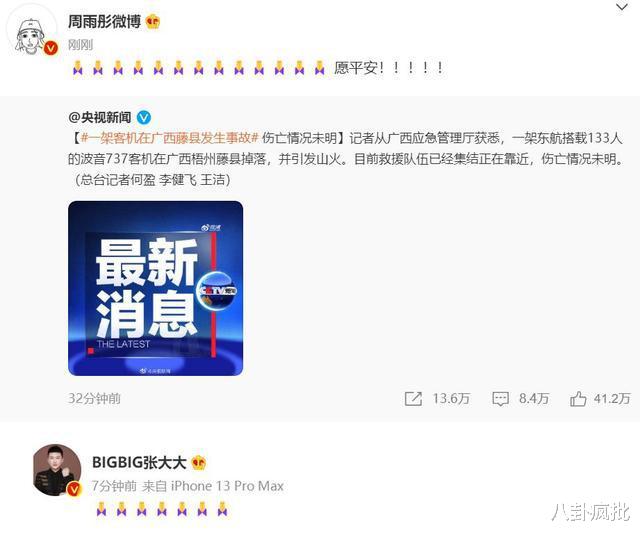
Task: Click the 7分钟前 timestamp under BIGBIG张大大
Action: 114,486
